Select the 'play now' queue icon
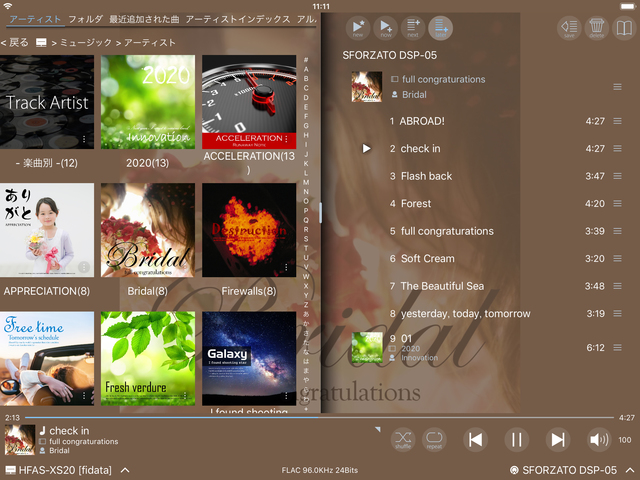Image resolution: width=640 pixels, height=480 pixels. (385, 28)
